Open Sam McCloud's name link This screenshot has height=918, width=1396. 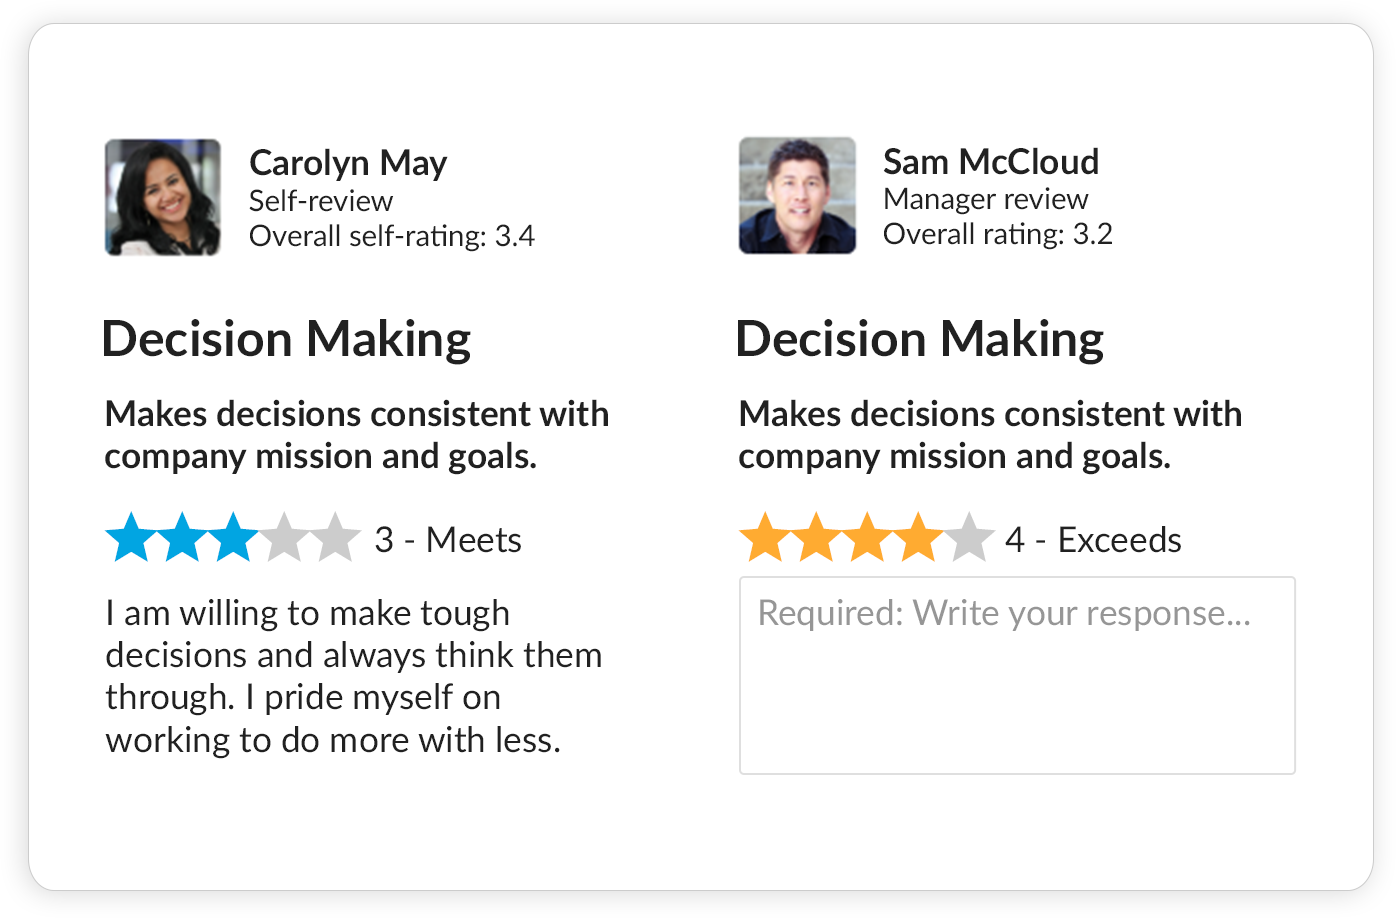coord(991,161)
